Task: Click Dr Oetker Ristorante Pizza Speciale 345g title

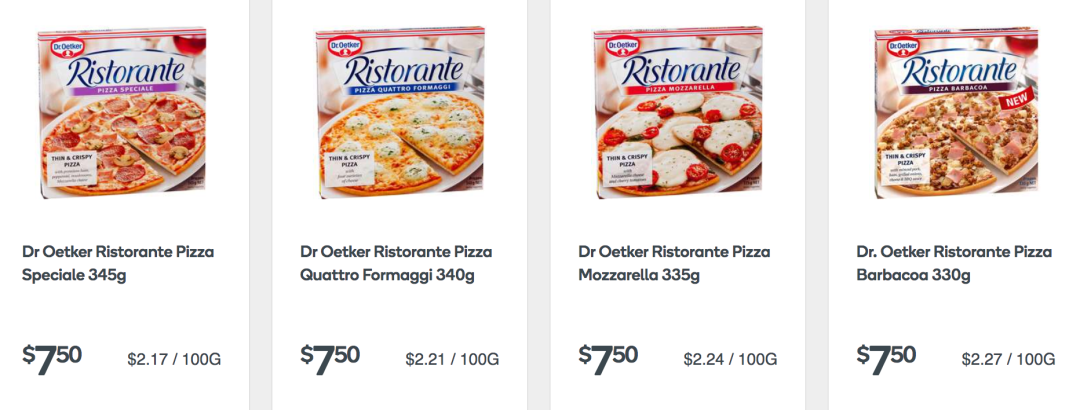Action: point(118,264)
